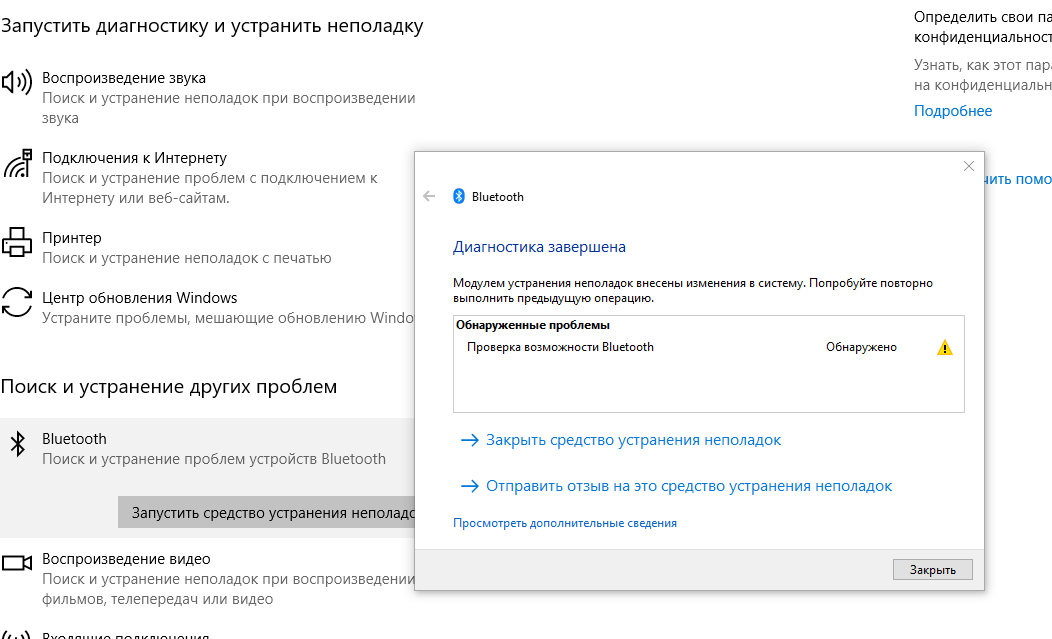Click the 'Закрыть' button in dialog
The width and height of the screenshot is (1052, 639).
[933, 569]
